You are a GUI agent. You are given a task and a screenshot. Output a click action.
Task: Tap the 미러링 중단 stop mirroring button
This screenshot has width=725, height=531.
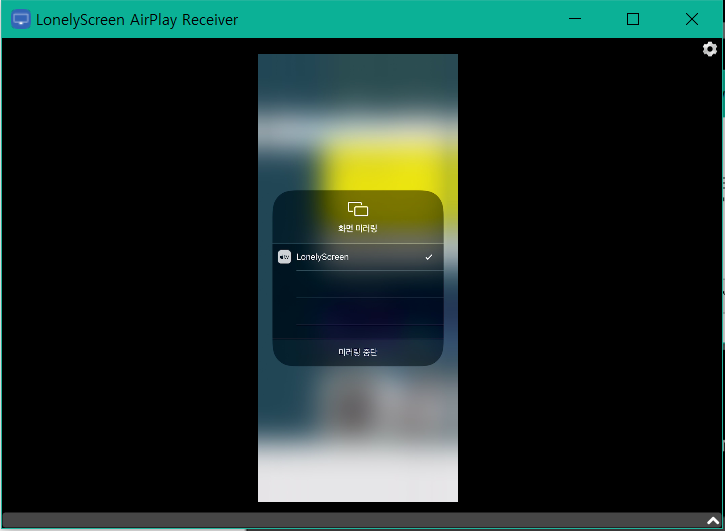358,352
